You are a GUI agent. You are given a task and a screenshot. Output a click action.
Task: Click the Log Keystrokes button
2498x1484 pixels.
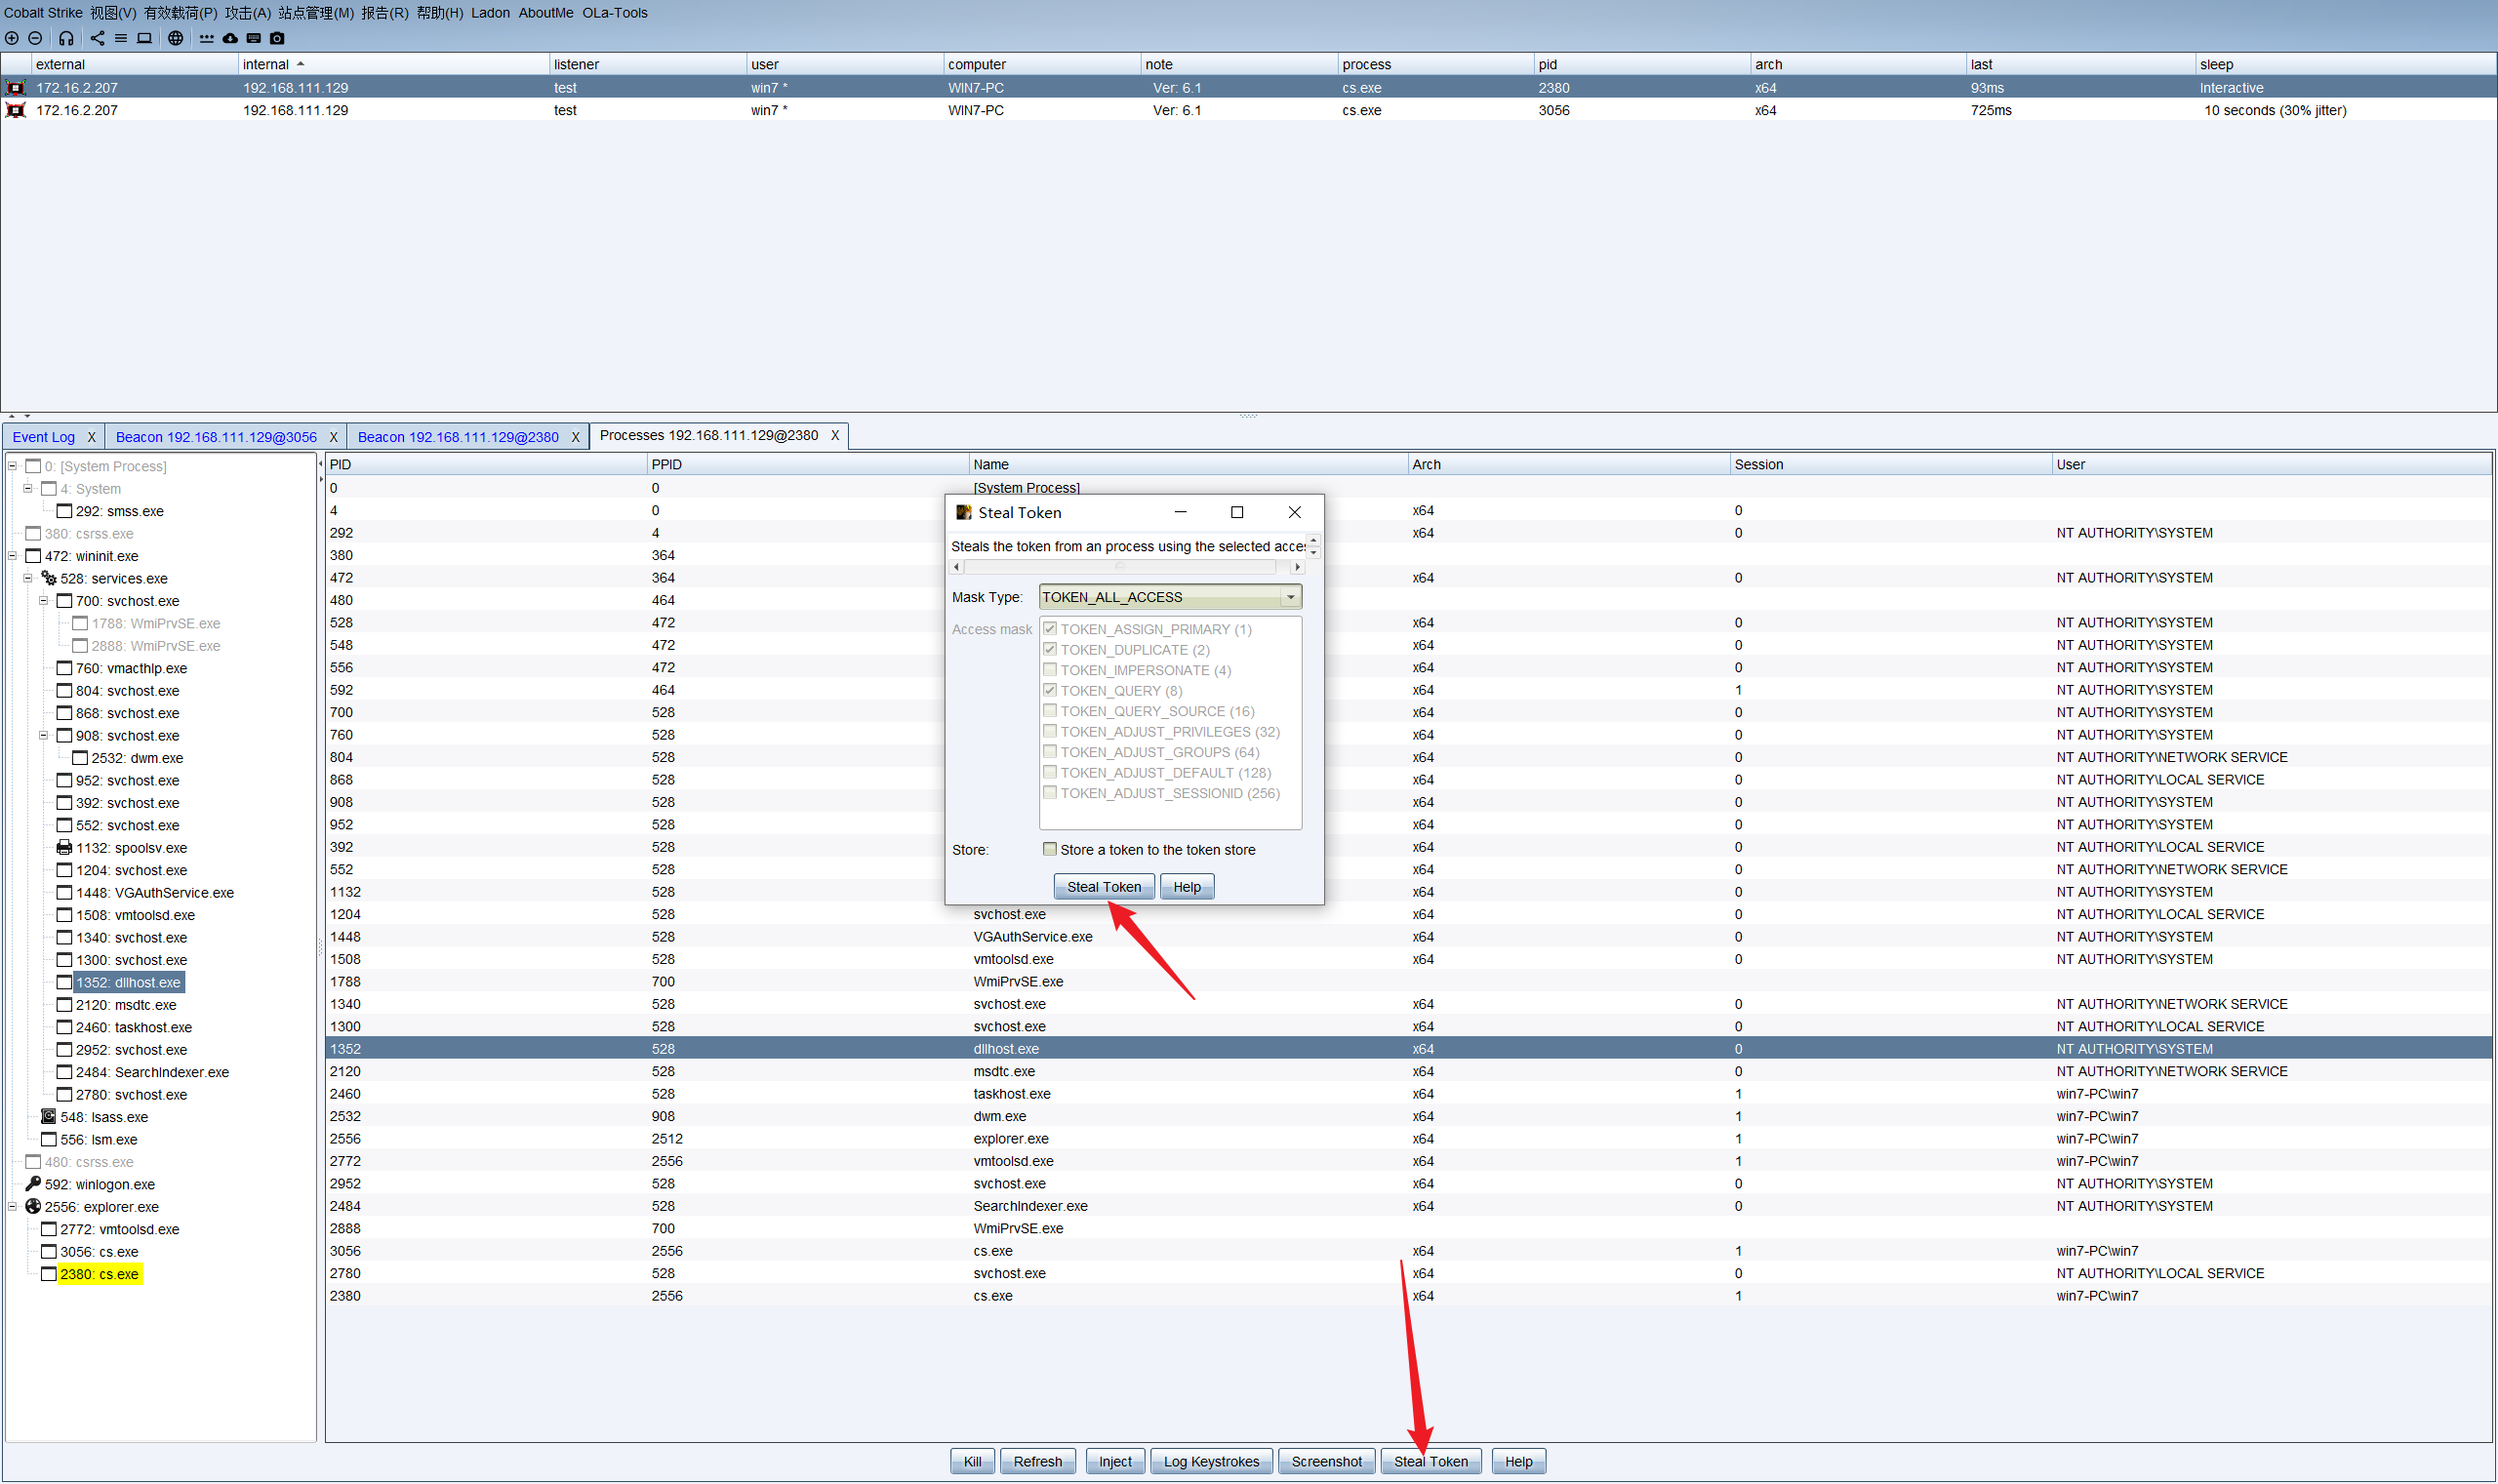[1211, 1461]
